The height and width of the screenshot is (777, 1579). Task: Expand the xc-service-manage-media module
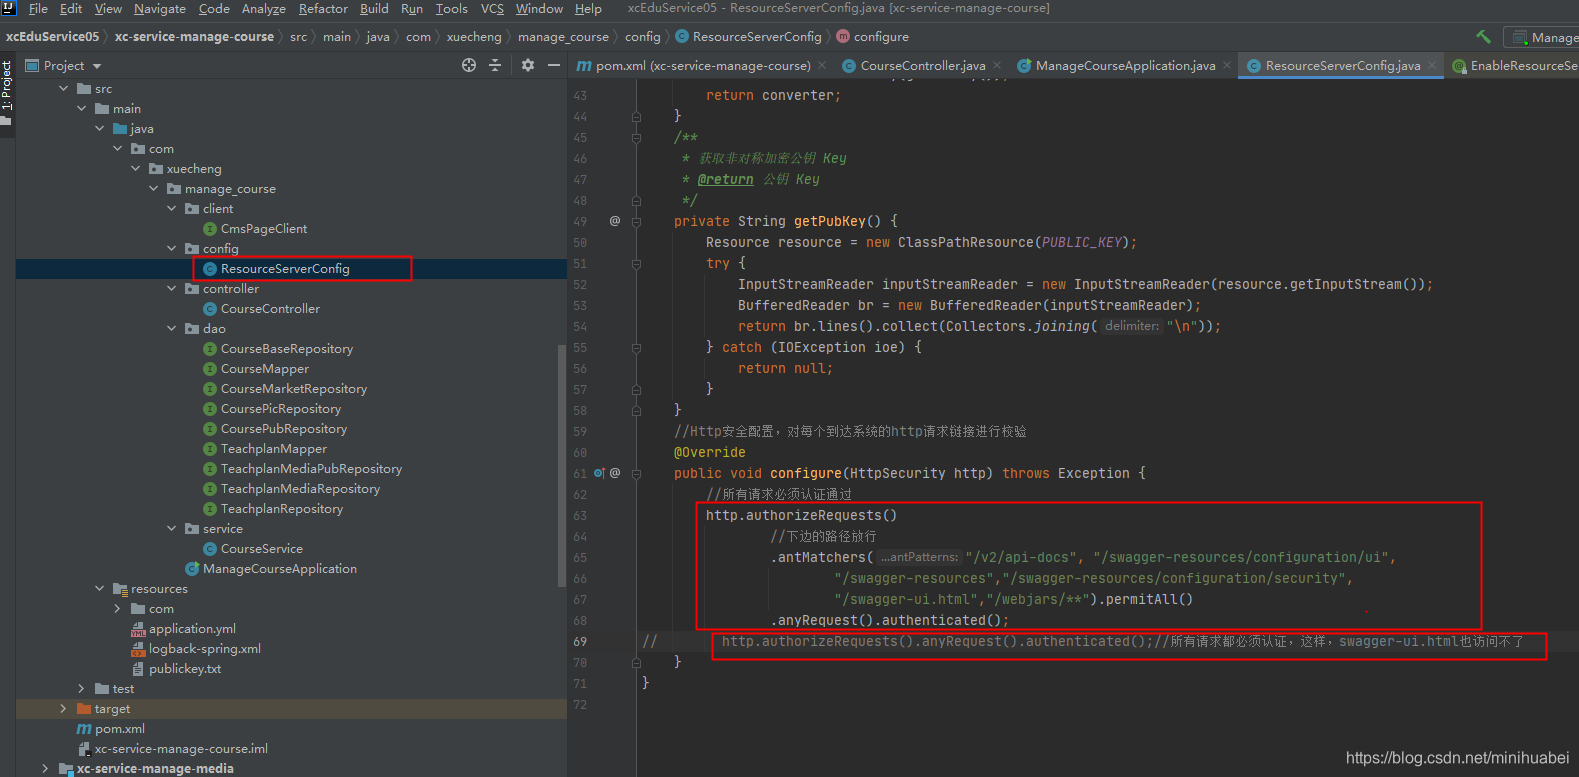[x=46, y=769]
